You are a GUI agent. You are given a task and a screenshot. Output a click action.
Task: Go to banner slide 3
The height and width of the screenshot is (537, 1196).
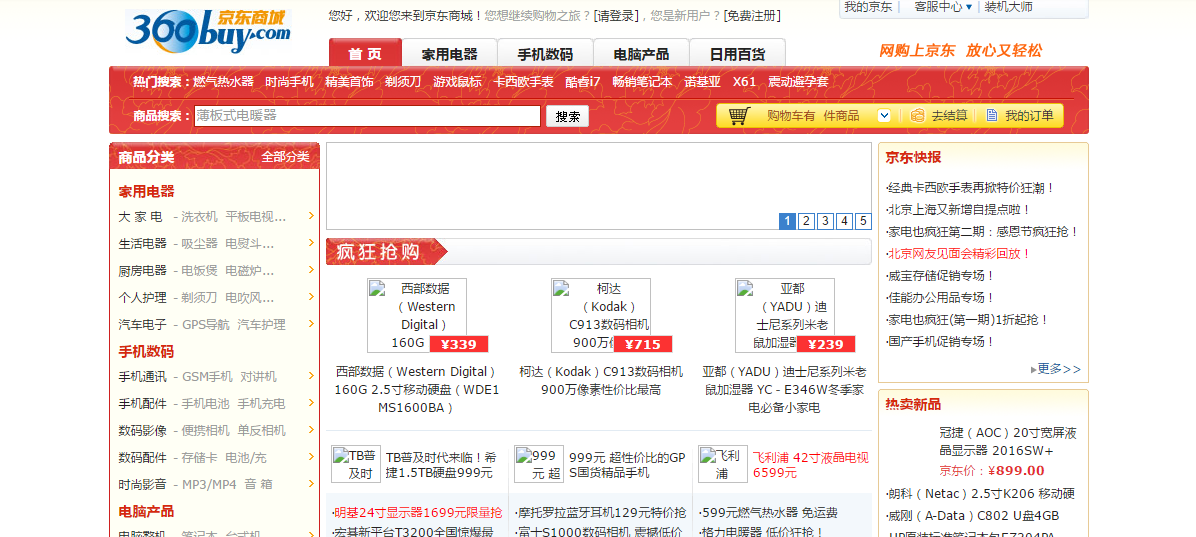click(x=825, y=221)
